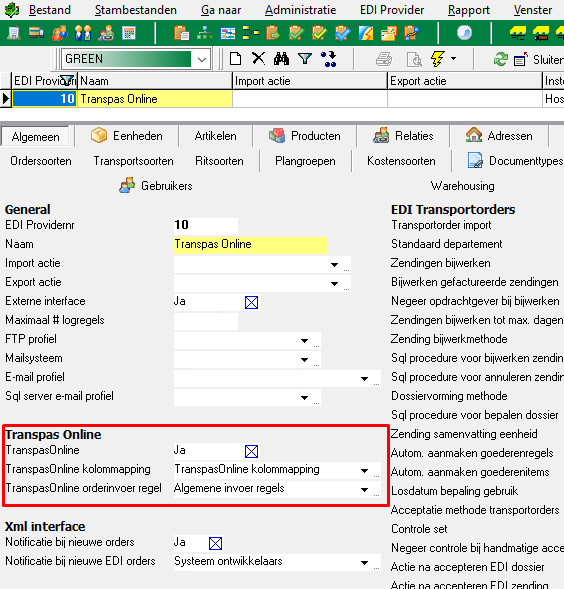The width and height of the screenshot is (564, 589).
Task: Switch to the Eenheden tab
Action: tap(127, 136)
